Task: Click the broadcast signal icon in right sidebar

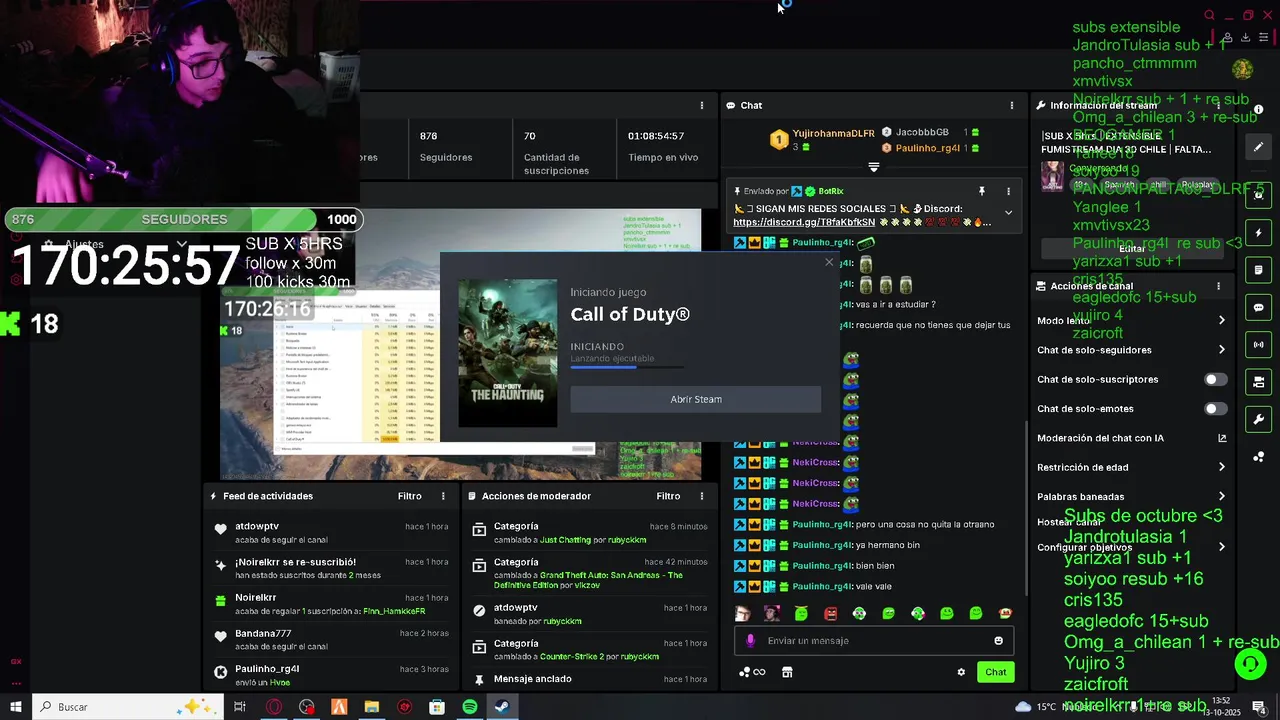Action: point(1259,345)
